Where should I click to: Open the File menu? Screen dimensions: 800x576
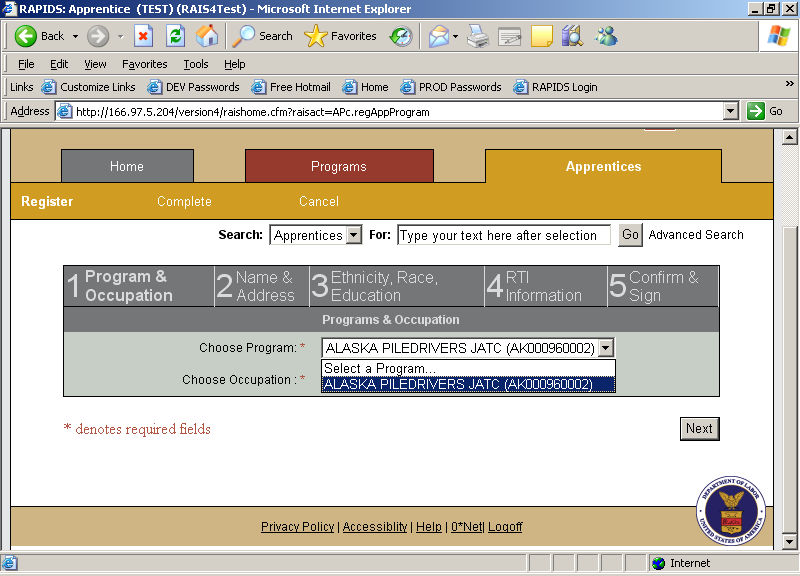tap(26, 64)
